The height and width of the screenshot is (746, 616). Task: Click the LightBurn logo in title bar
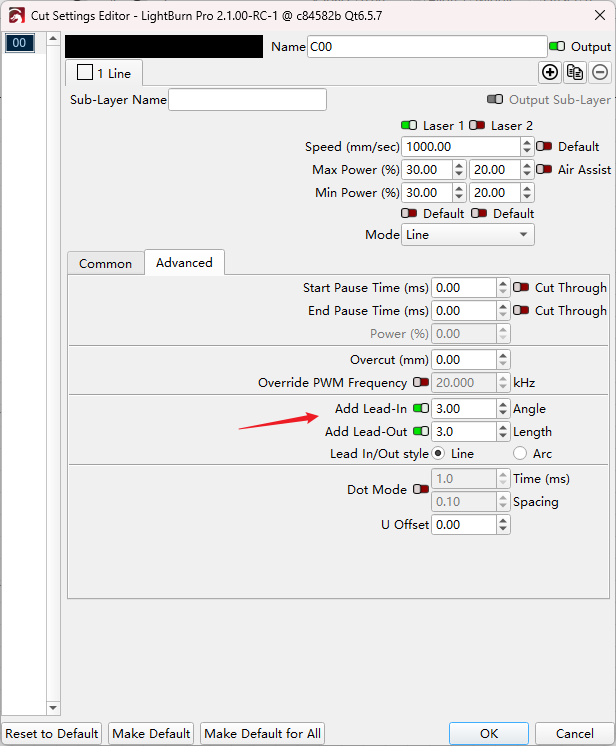16,16
